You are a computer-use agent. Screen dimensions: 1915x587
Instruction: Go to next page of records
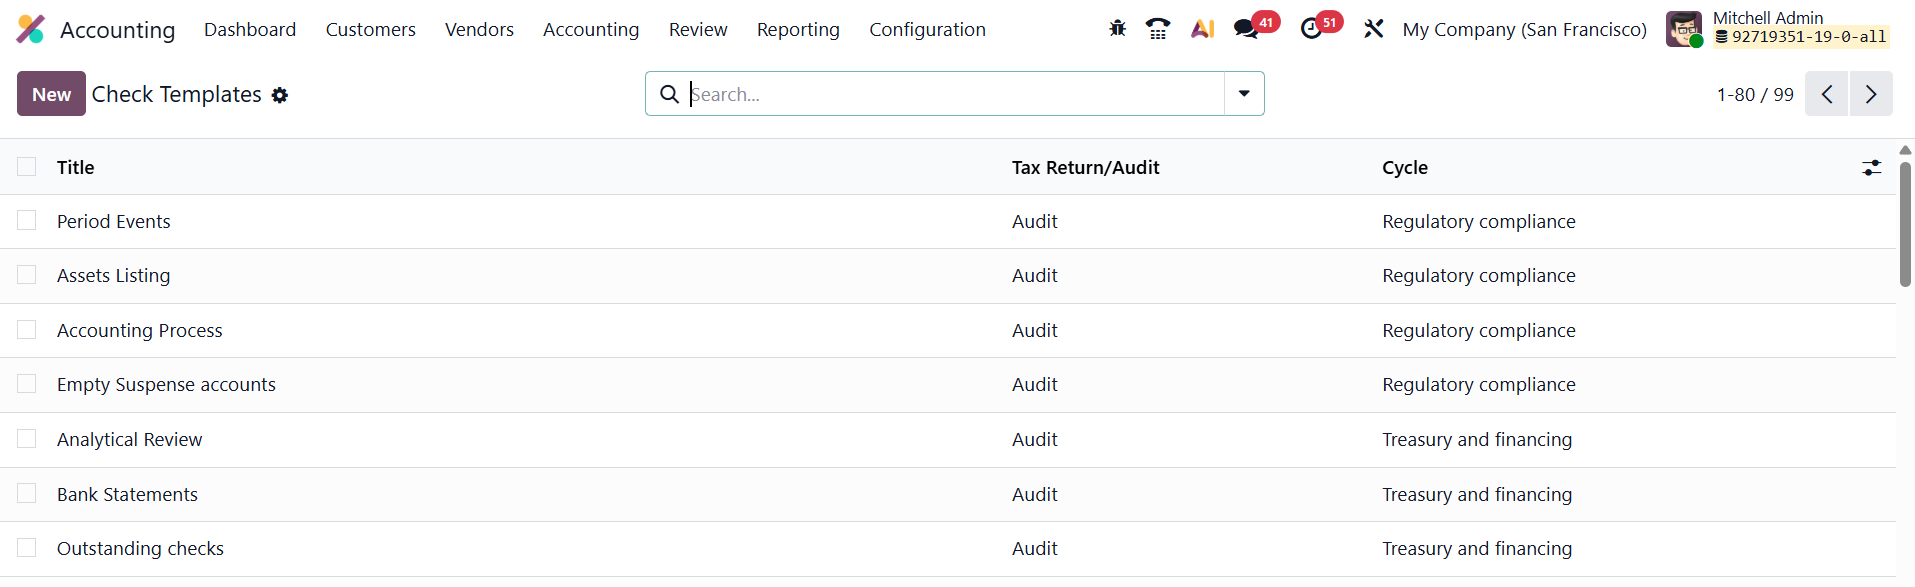pyautogui.click(x=1870, y=94)
